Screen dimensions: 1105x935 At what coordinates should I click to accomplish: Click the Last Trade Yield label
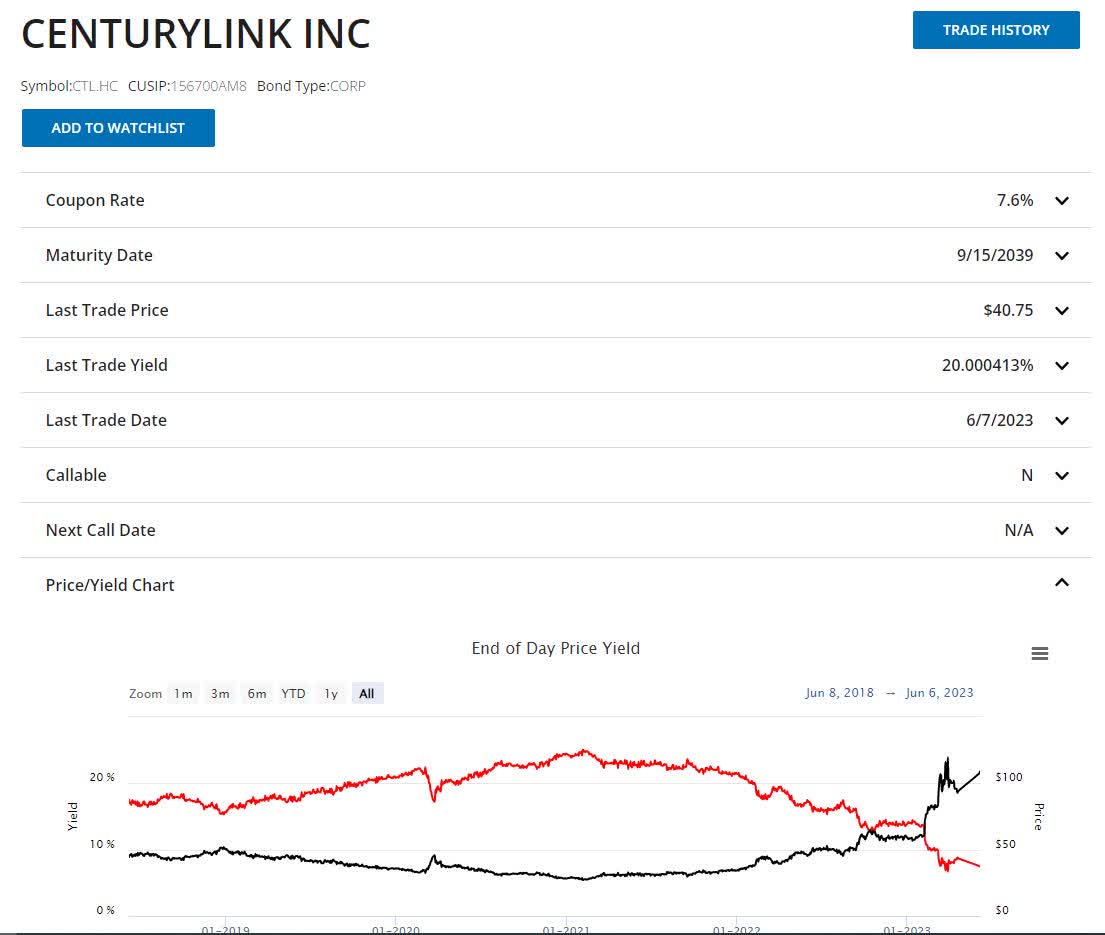106,365
